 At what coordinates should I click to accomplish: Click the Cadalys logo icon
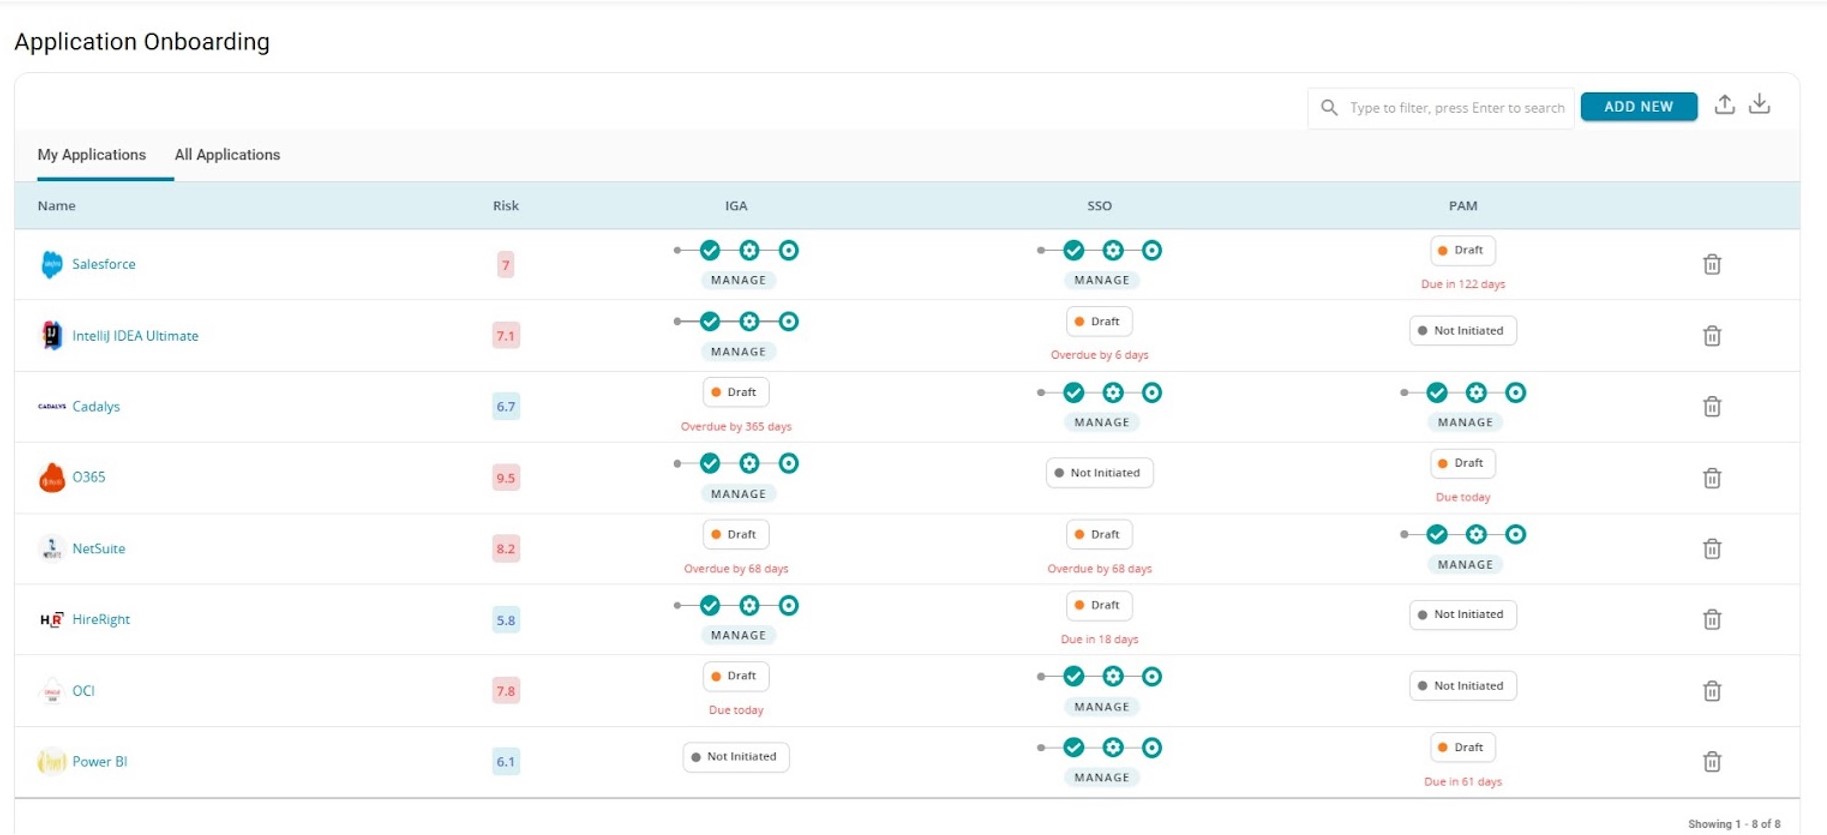click(x=52, y=406)
